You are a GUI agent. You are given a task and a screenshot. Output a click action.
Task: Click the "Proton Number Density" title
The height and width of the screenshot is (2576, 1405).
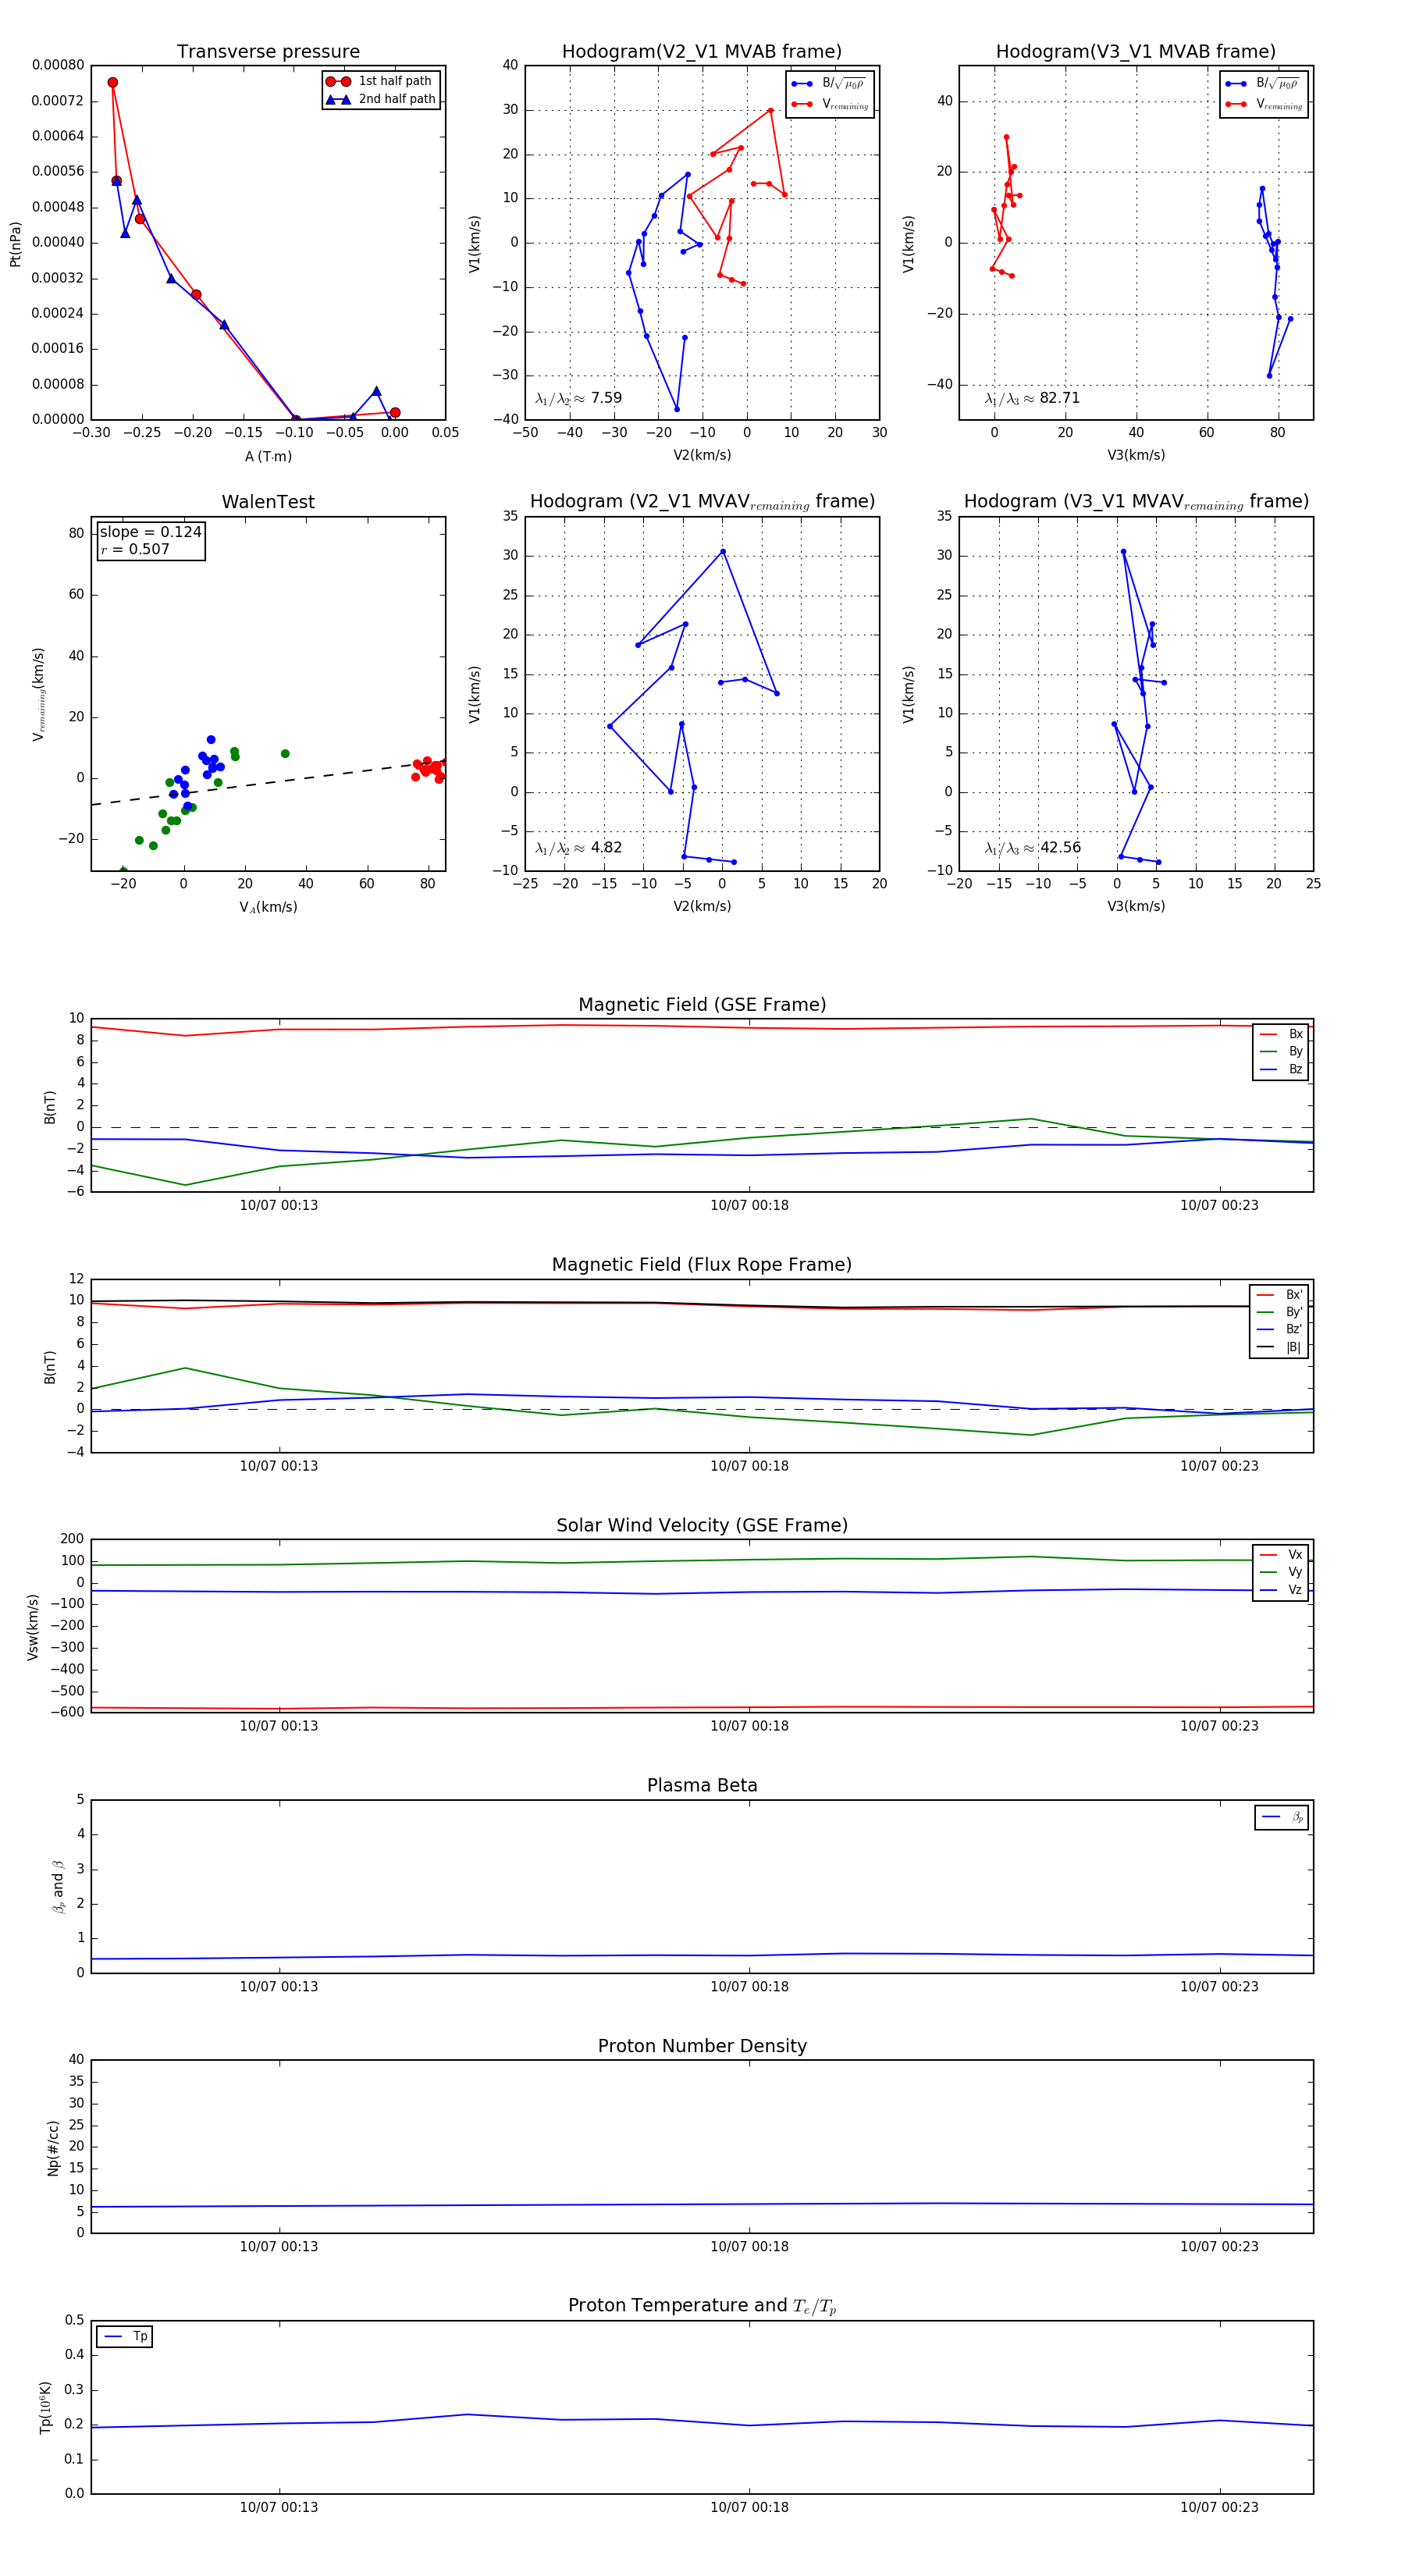click(702, 2046)
